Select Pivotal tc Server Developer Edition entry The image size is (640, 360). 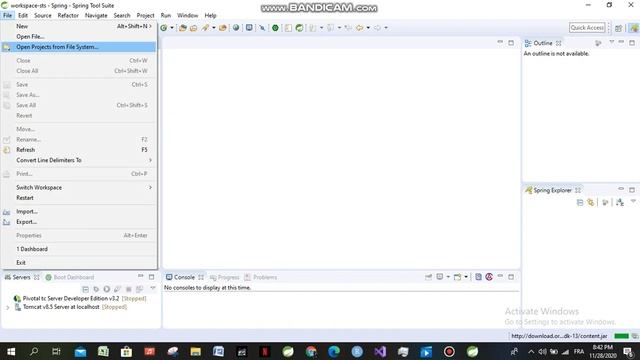pos(80,298)
